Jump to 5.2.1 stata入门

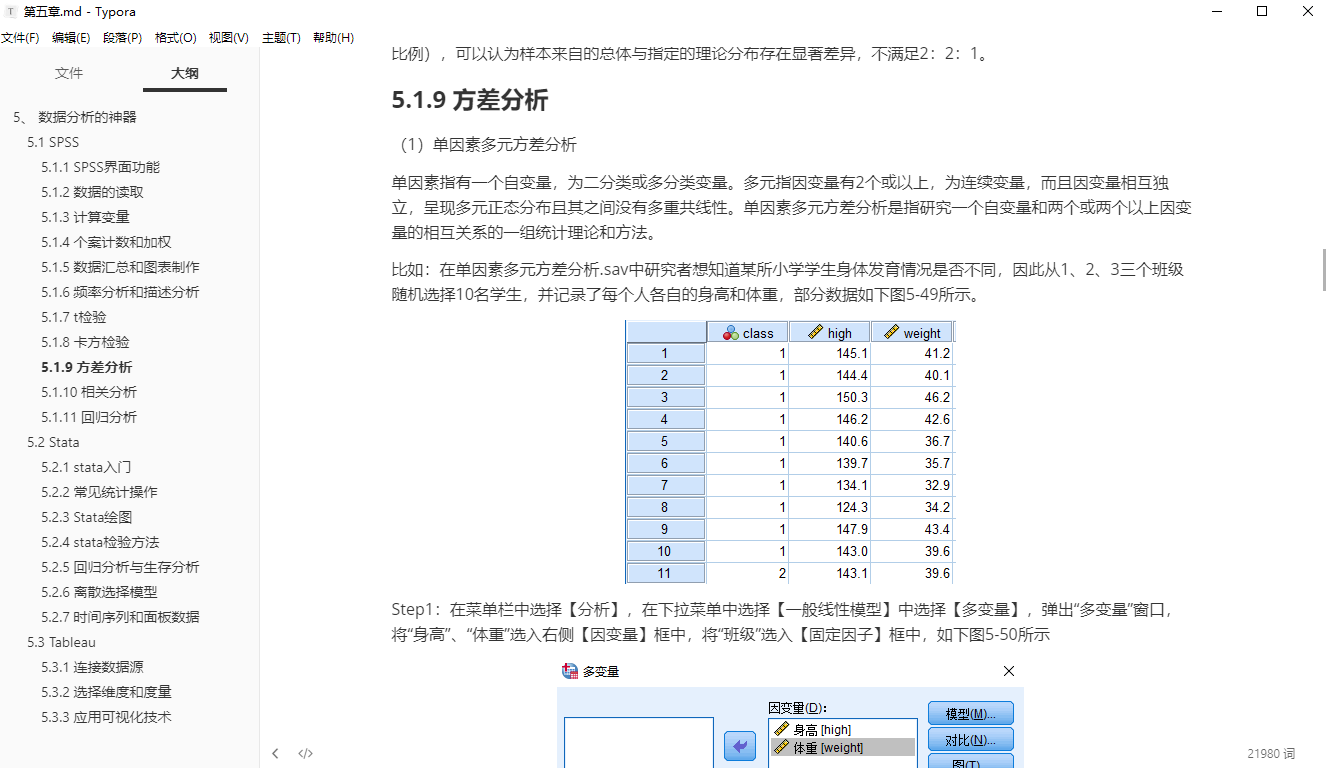click(86, 467)
